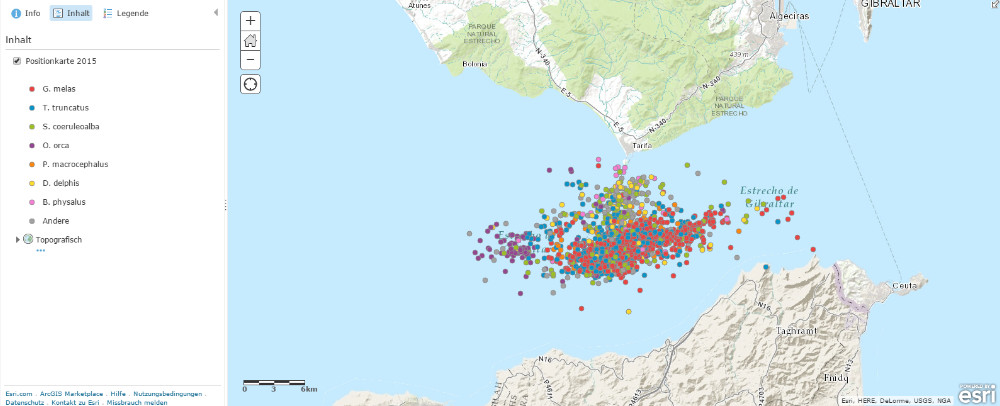Select the G. melas red legend dot
Screen dimensions: 1000x406
coord(32,89)
